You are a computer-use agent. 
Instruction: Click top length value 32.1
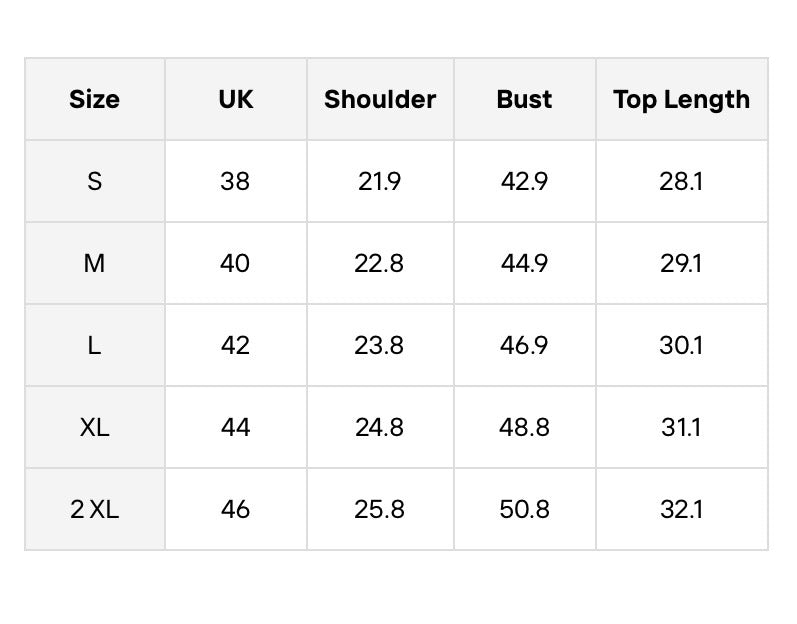[x=682, y=509]
